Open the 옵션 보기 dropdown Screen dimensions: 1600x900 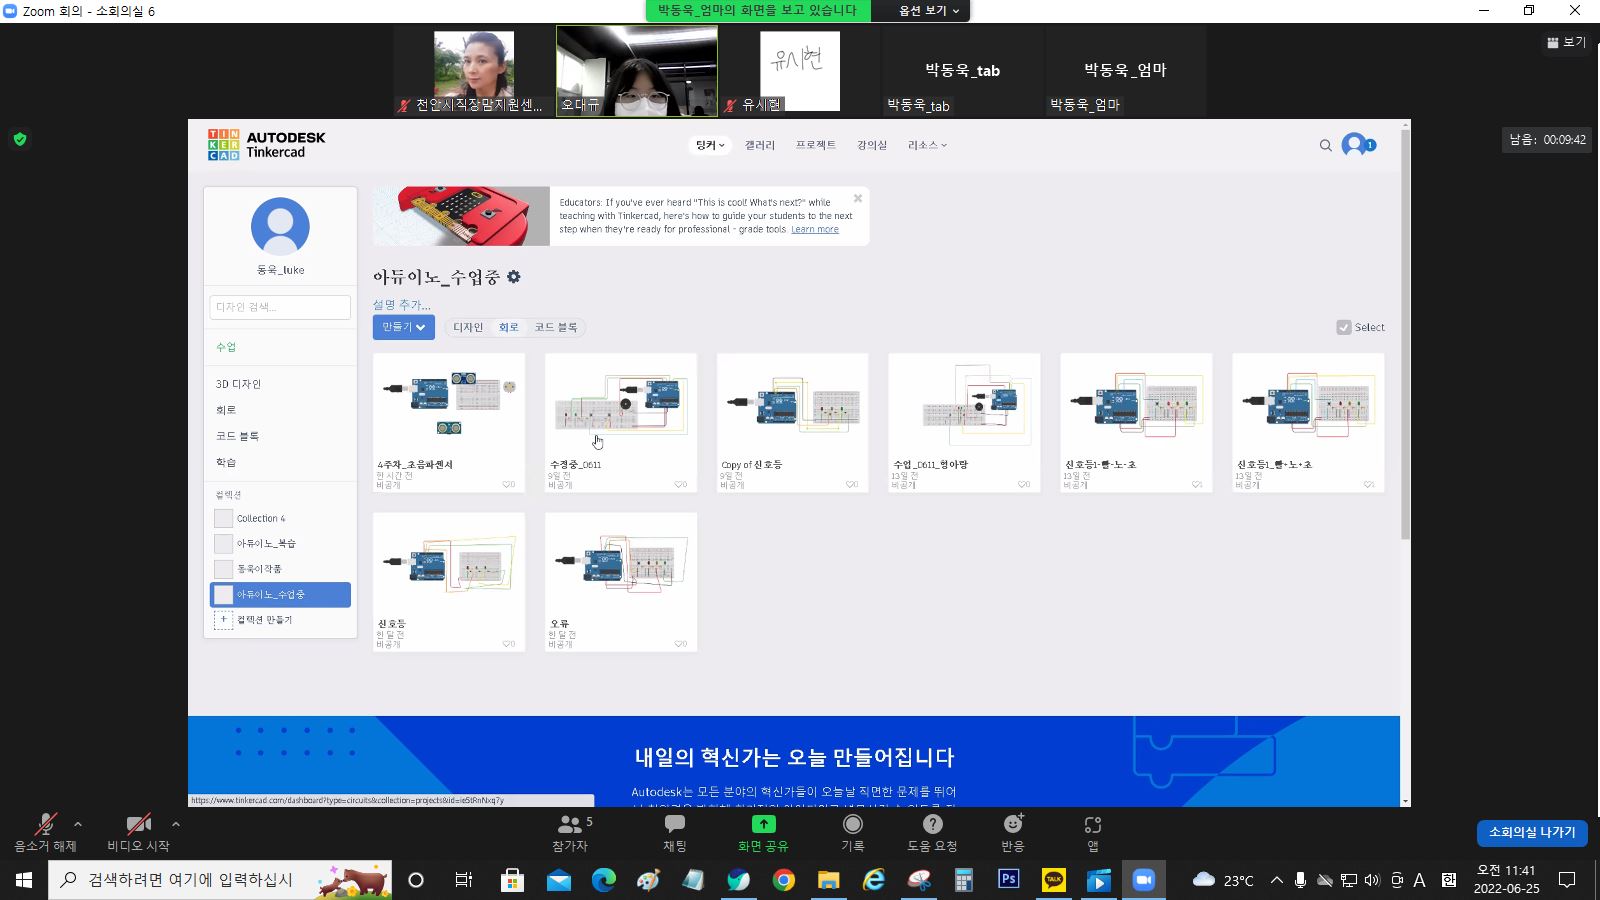point(928,10)
